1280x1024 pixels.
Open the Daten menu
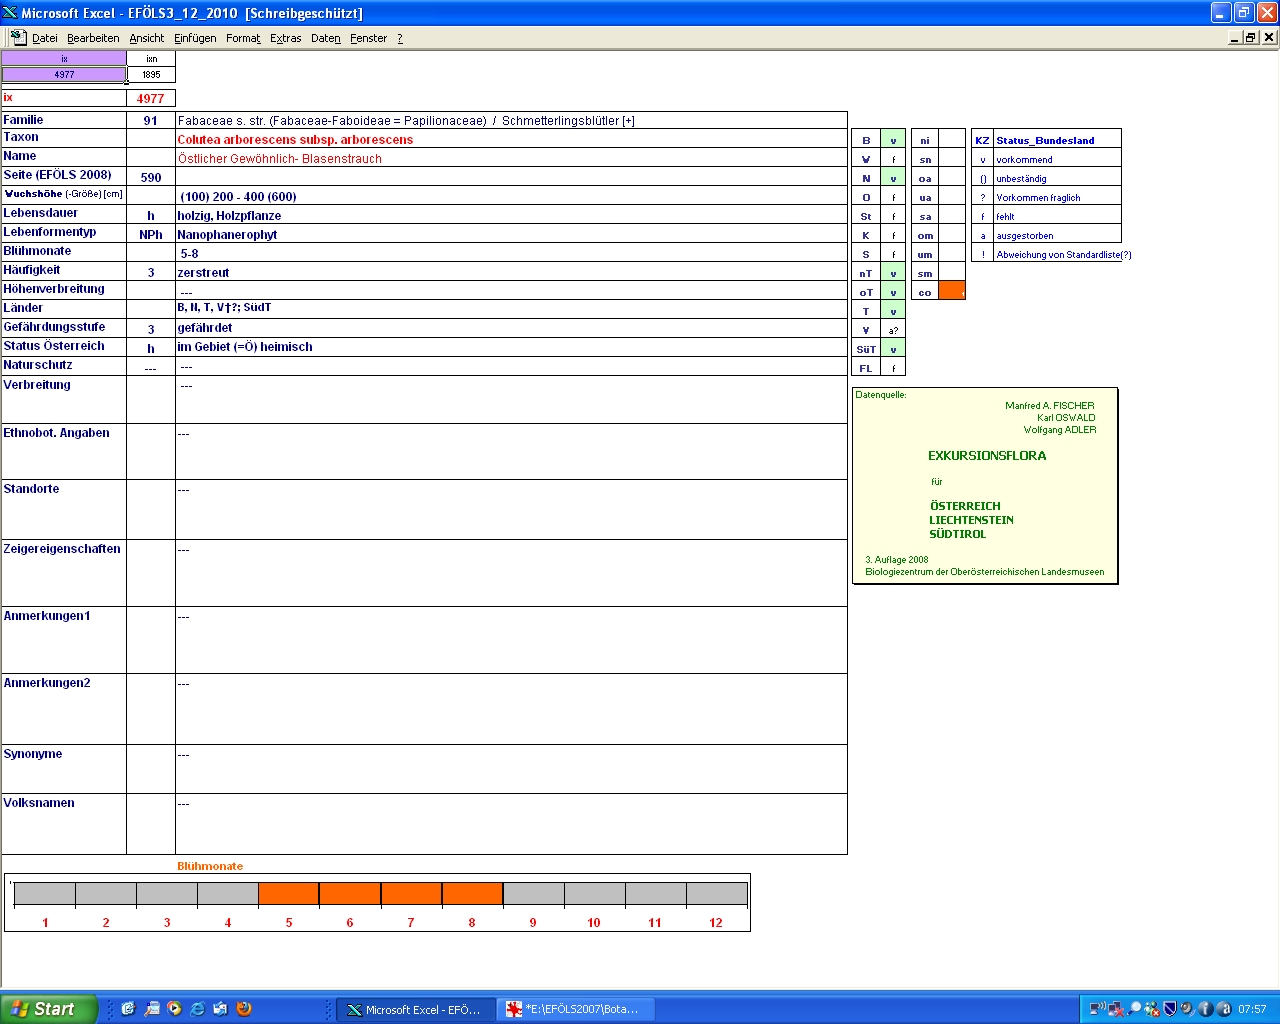326,38
